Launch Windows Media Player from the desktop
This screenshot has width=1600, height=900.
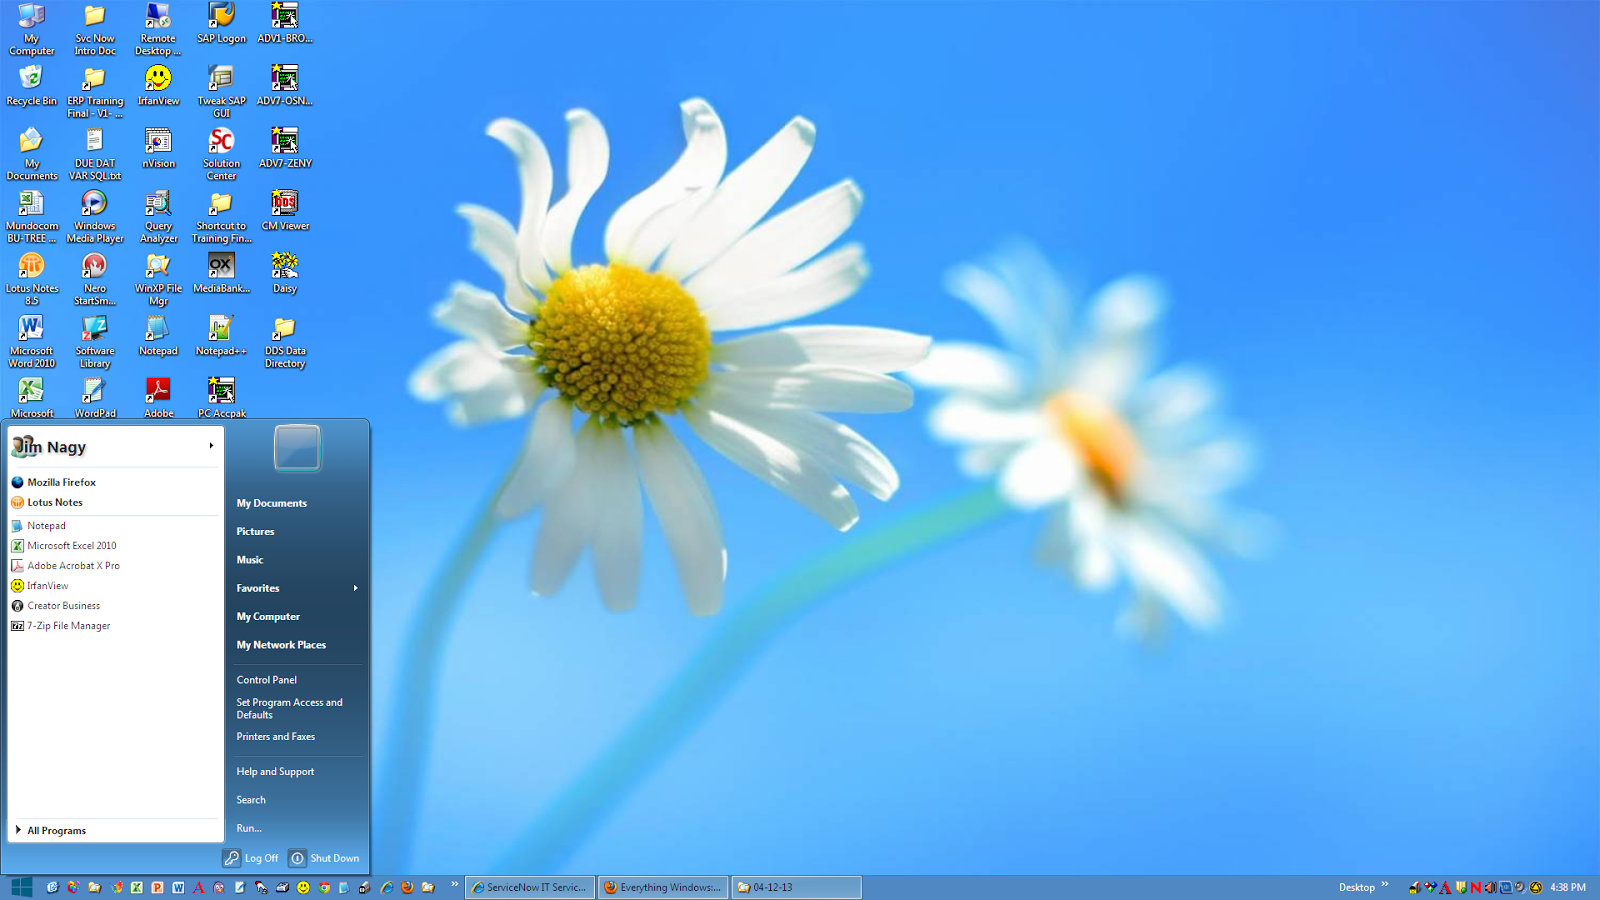pos(94,210)
